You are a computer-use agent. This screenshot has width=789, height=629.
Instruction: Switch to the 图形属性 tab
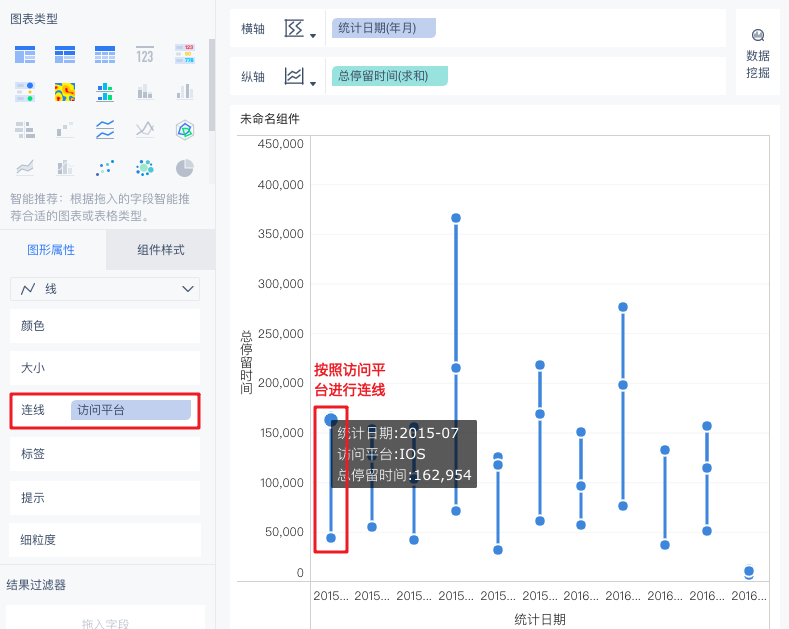(x=51, y=250)
